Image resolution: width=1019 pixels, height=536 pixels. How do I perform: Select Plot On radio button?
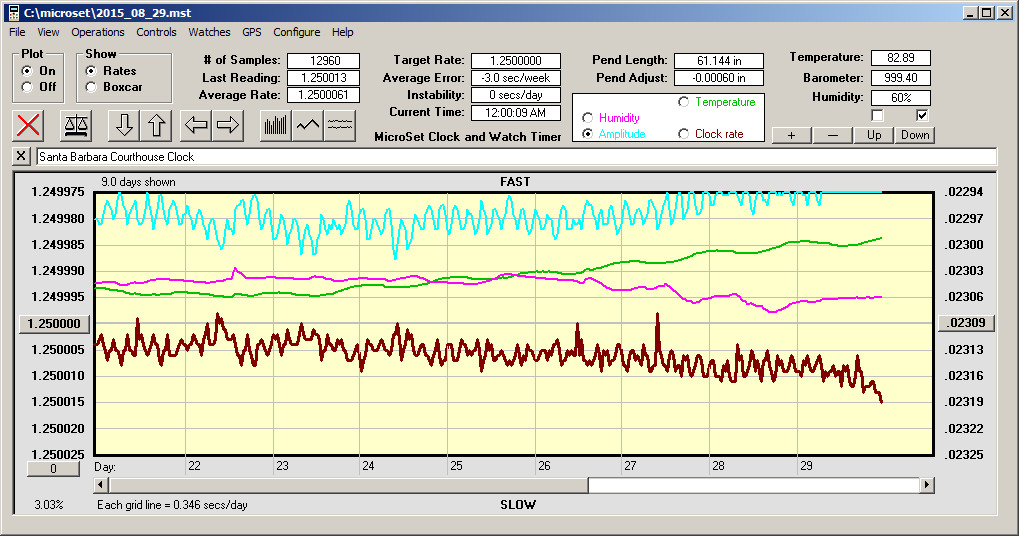(27, 71)
